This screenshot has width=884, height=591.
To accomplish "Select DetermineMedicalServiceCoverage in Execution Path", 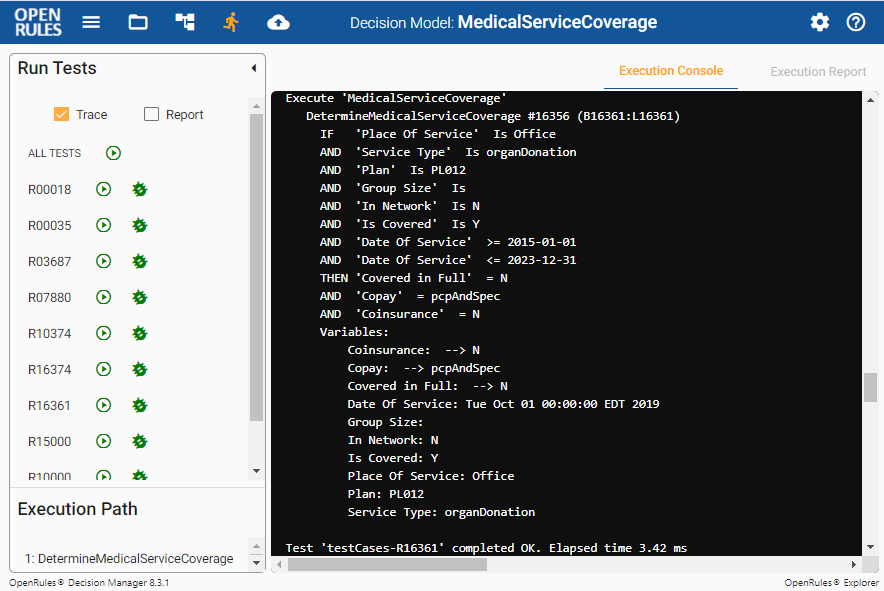I will point(129,559).
